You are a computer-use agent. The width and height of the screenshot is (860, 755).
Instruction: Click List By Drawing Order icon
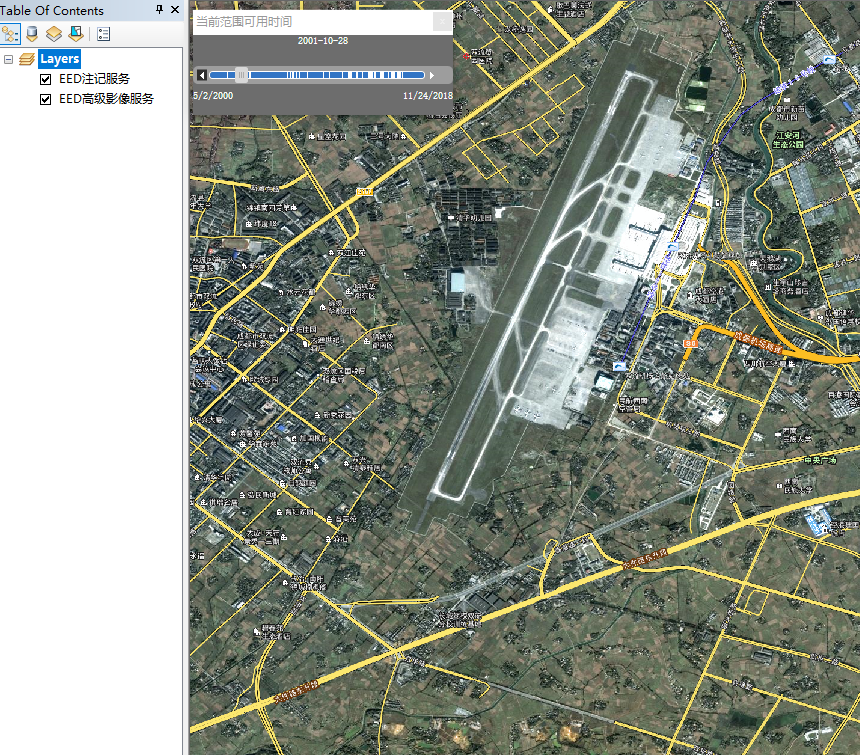[10, 34]
